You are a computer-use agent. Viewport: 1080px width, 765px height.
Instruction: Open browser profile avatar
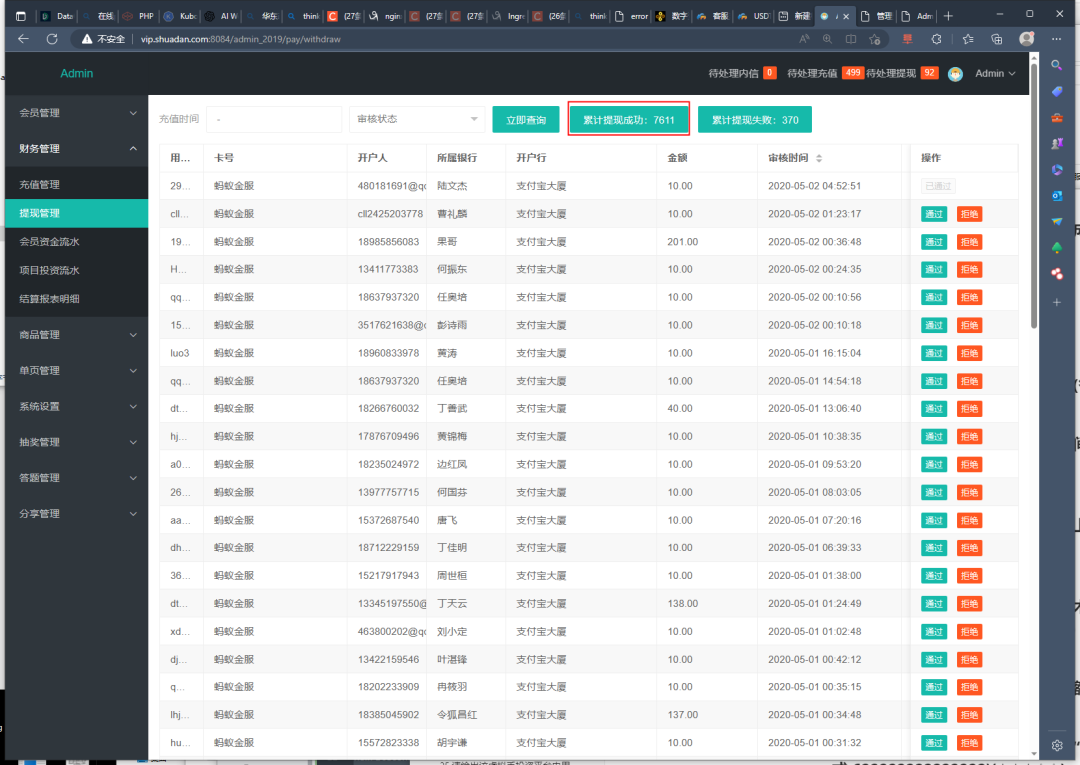coord(1026,39)
